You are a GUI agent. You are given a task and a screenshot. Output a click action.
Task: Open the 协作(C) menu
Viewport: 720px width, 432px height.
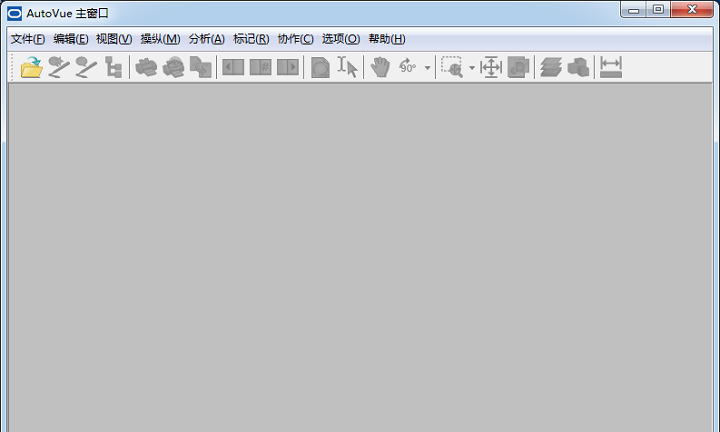pos(296,39)
